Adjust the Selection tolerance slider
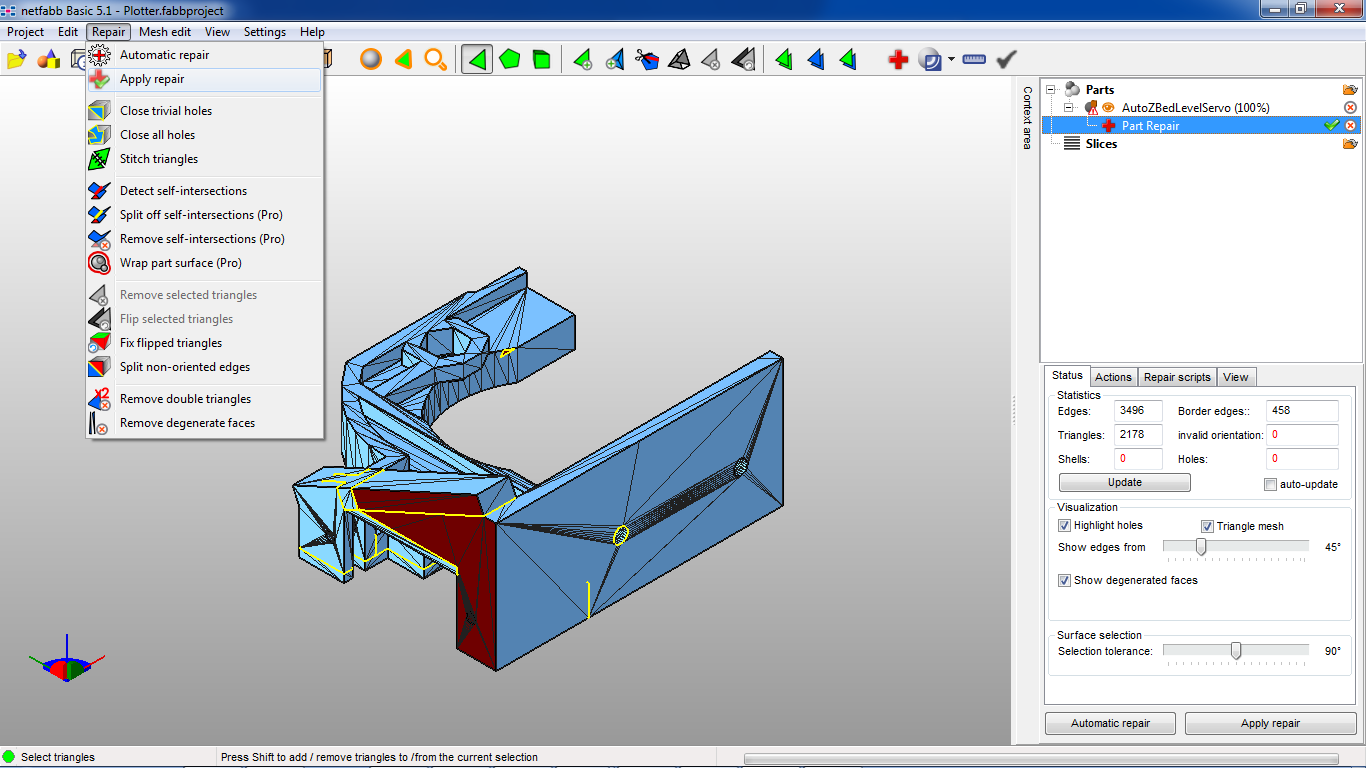1366x768 pixels. tap(1236, 651)
